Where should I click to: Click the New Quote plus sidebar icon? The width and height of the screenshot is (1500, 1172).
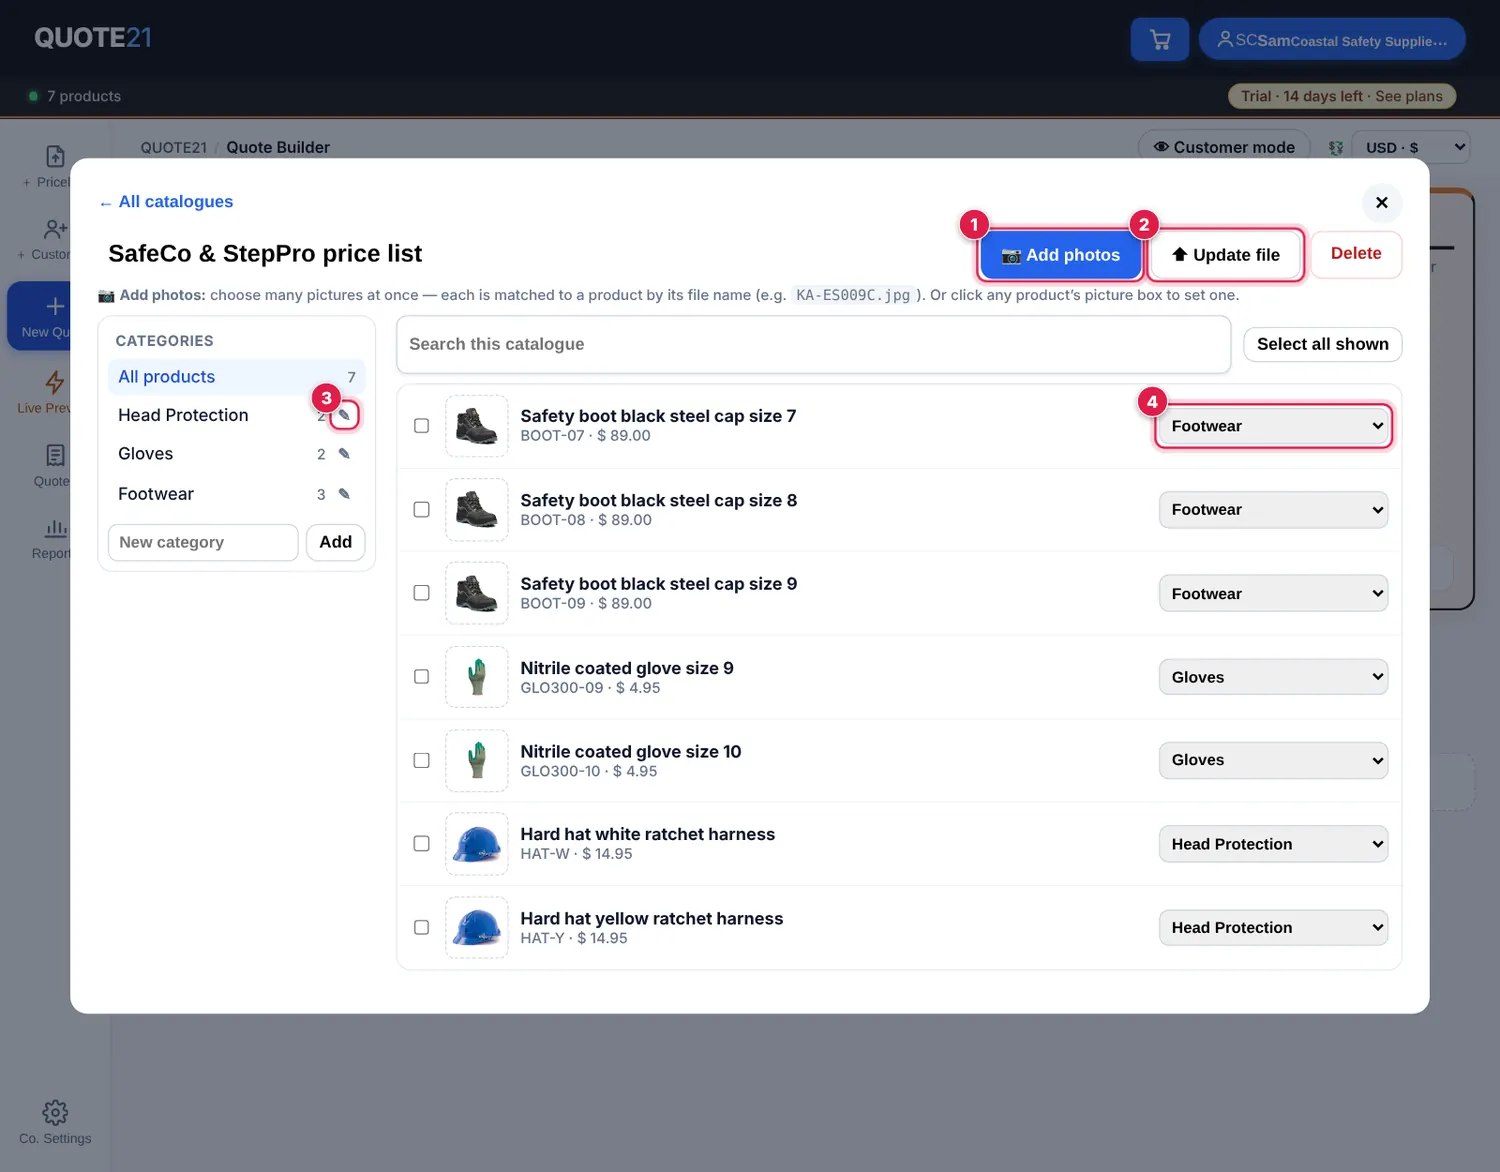(x=55, y=306)
